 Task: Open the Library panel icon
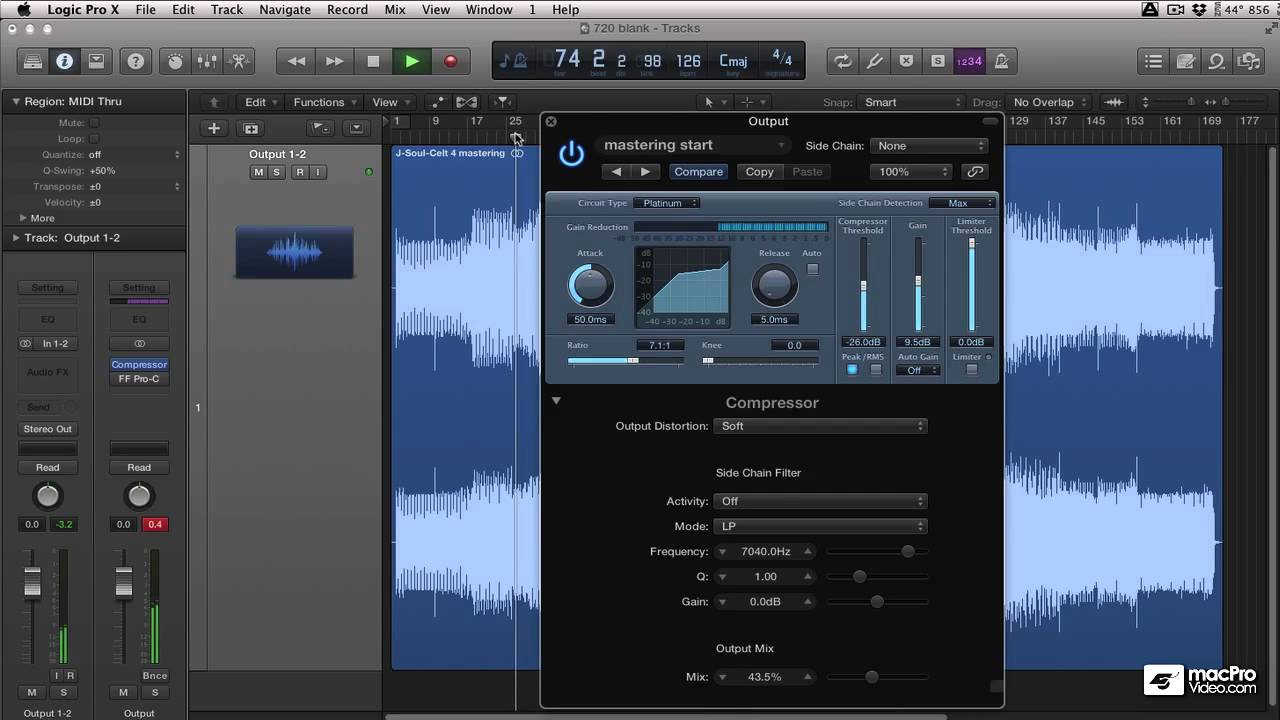coord(33,61)
